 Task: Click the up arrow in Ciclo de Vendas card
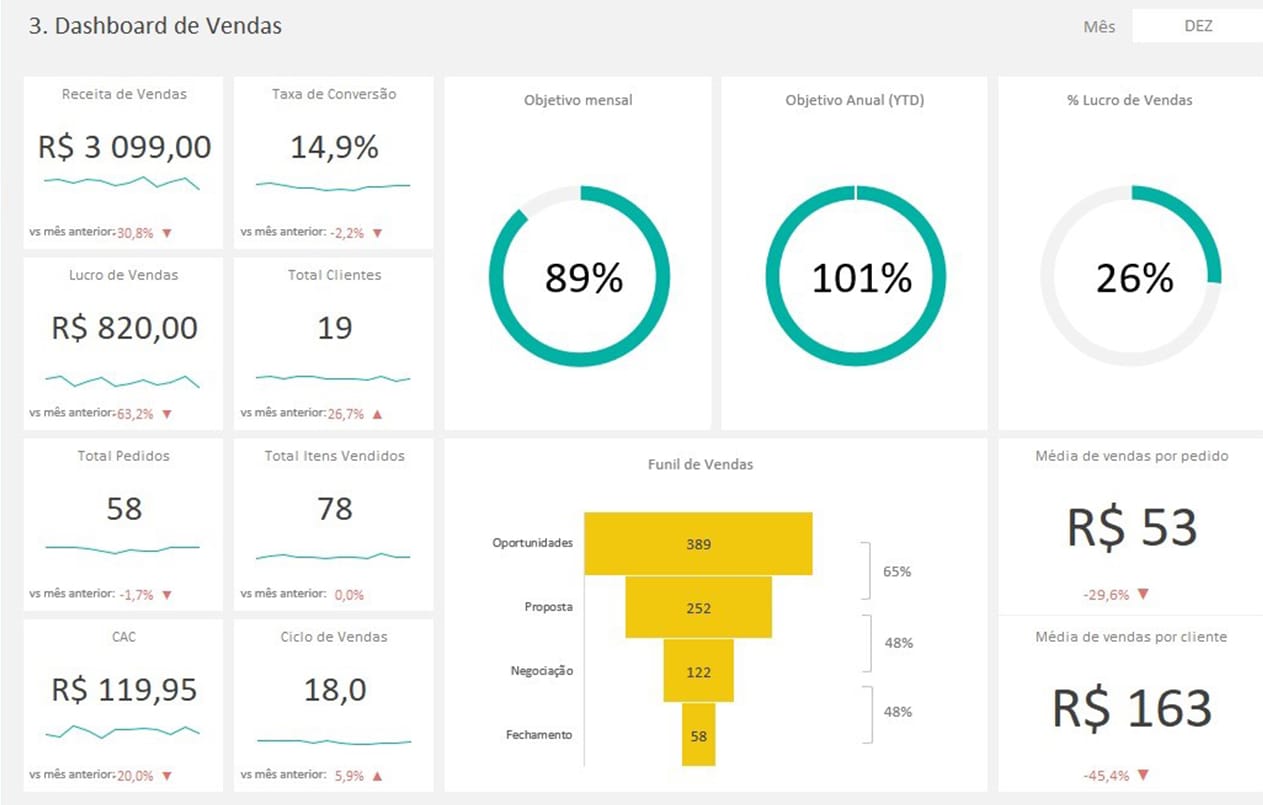click(377, 775)
